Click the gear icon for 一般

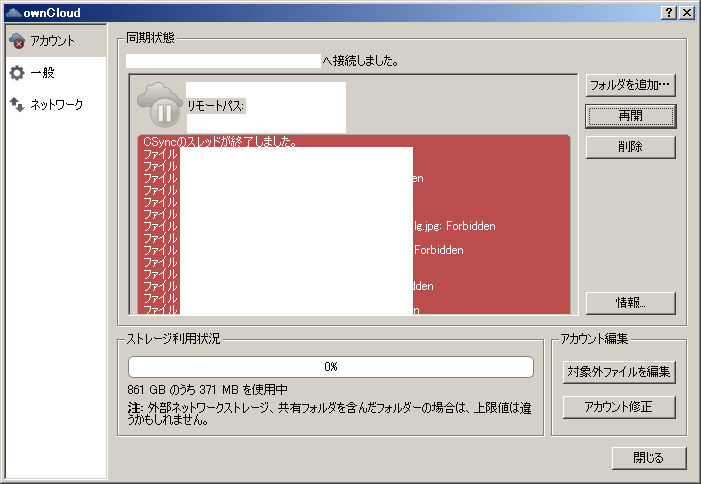pyautogui.click(x=17, y=73)
